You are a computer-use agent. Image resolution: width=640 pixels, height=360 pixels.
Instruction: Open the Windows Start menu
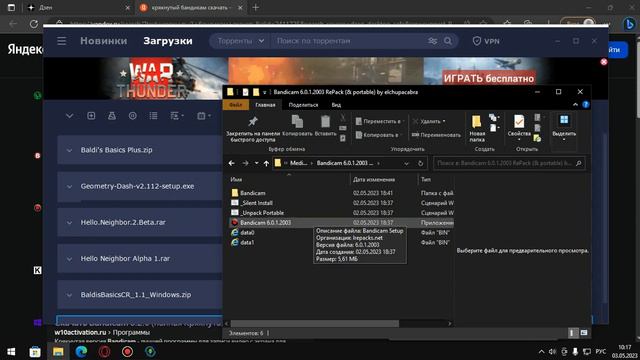click(11, 351)
